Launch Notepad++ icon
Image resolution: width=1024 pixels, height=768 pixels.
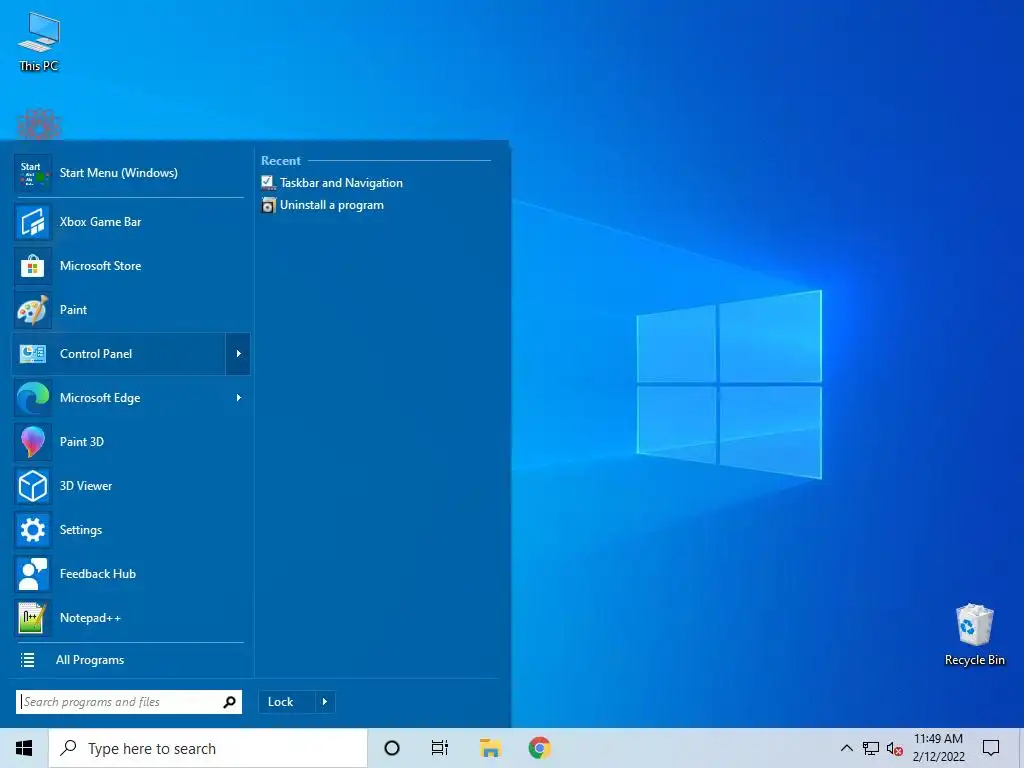pos(33,618)
